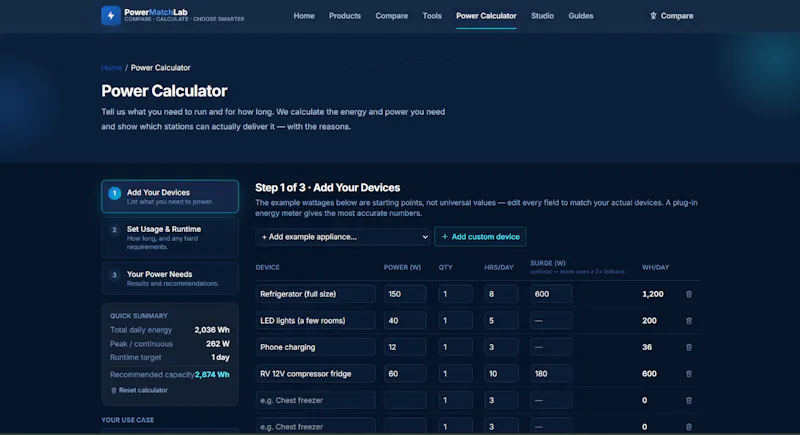Click the Refrigerator power field showing 150
The image size is (800, 435).
tap(405, 294)
